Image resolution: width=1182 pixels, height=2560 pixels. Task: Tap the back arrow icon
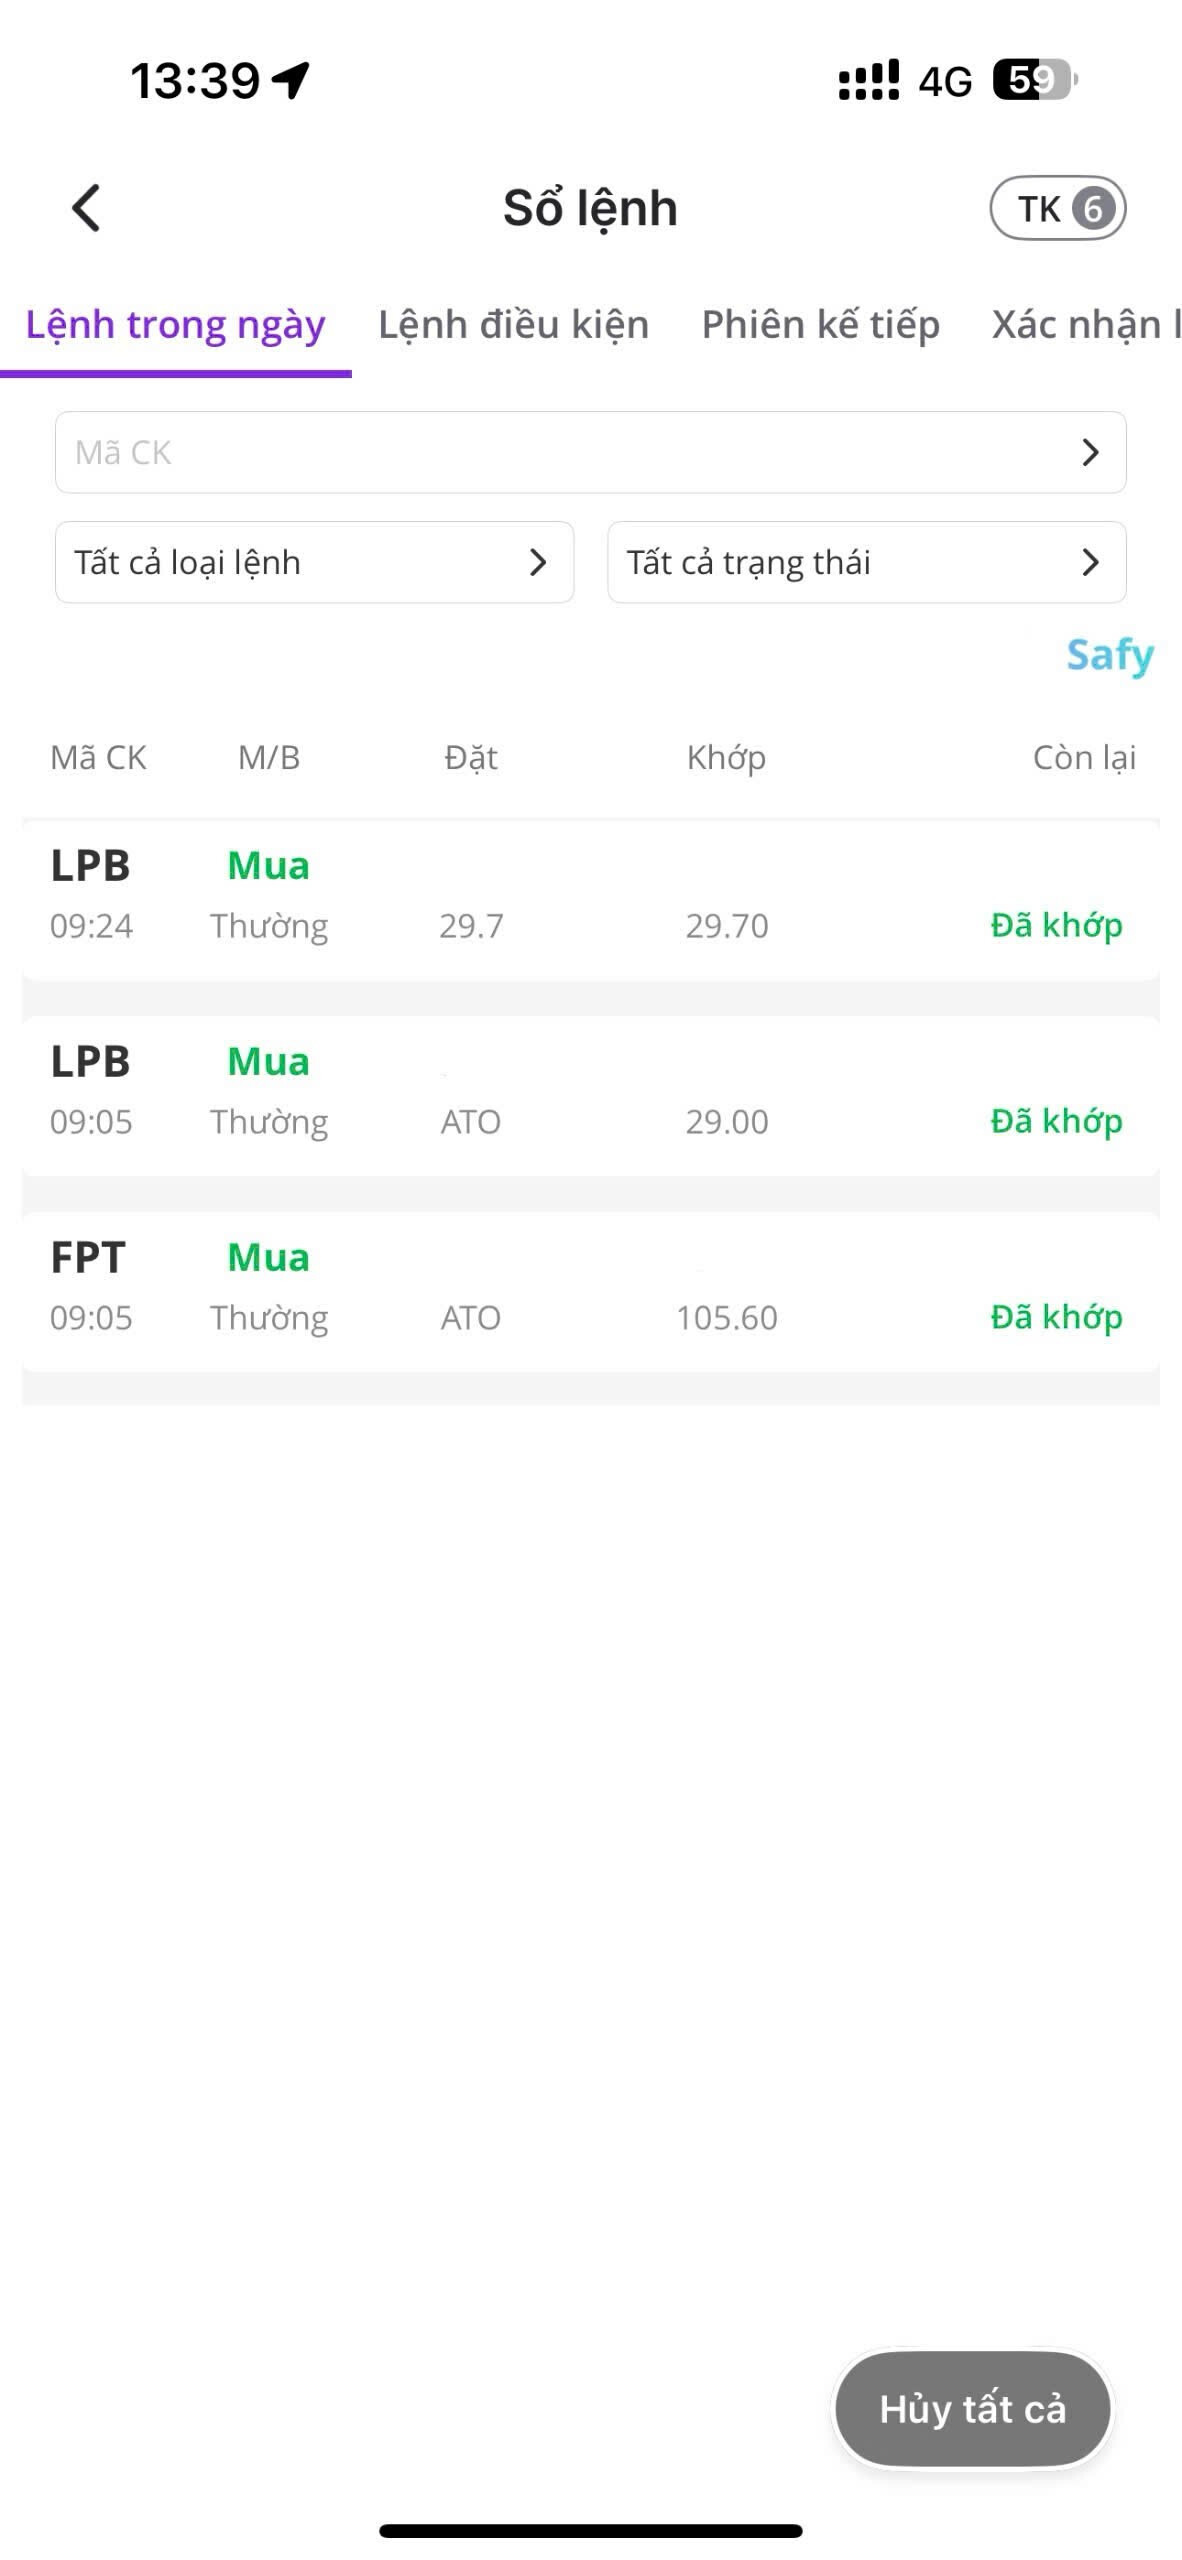87,208
